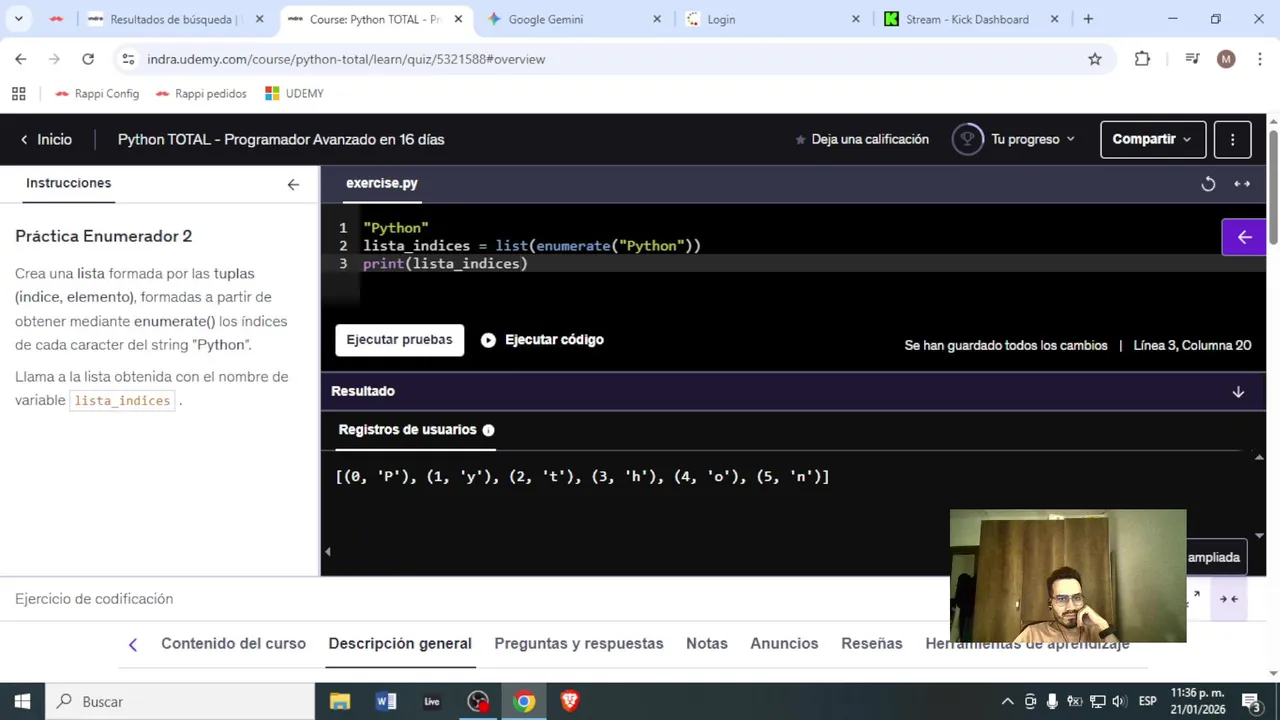Show hidden system tray icons

(x=1007, y=701)
